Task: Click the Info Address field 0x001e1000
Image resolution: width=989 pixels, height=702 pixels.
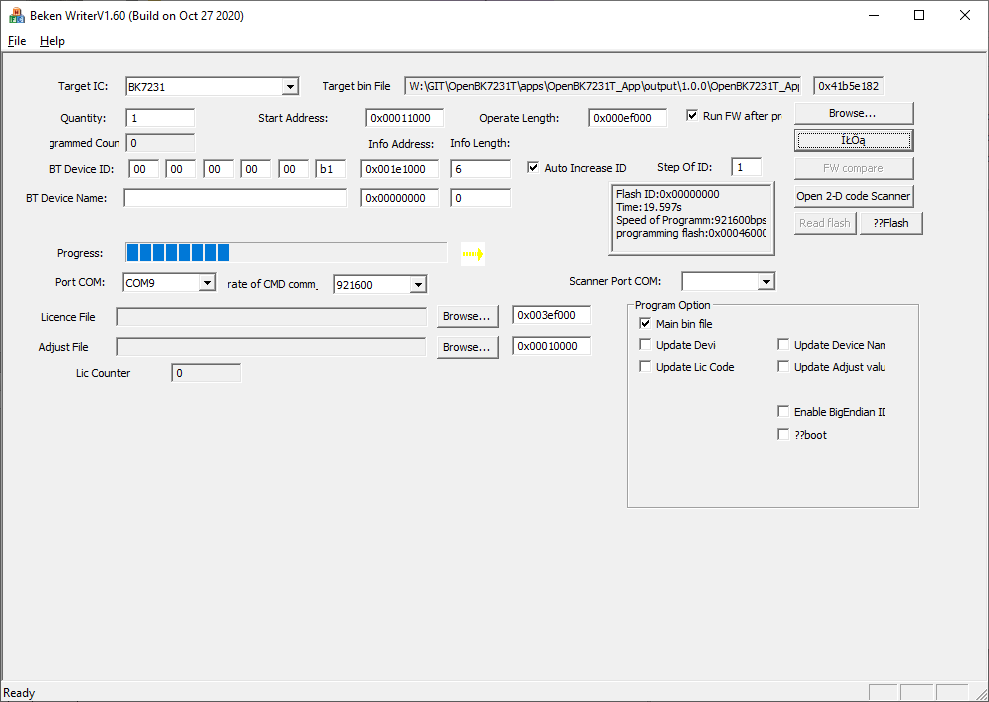Action: coord(400,169)
